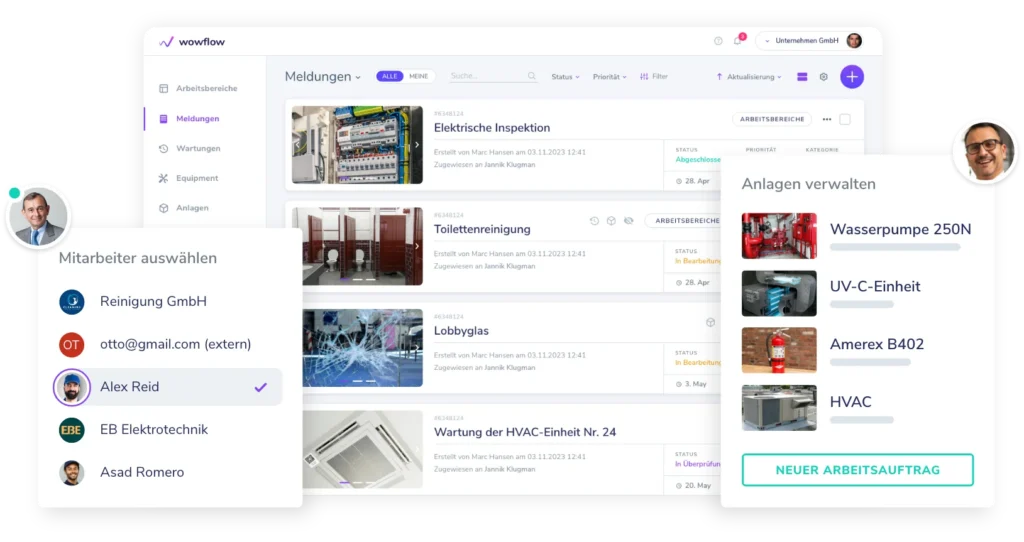Click the search magnifier icon
The width and height of the screenshot is (1024, 542).
[x=532, y=76]
